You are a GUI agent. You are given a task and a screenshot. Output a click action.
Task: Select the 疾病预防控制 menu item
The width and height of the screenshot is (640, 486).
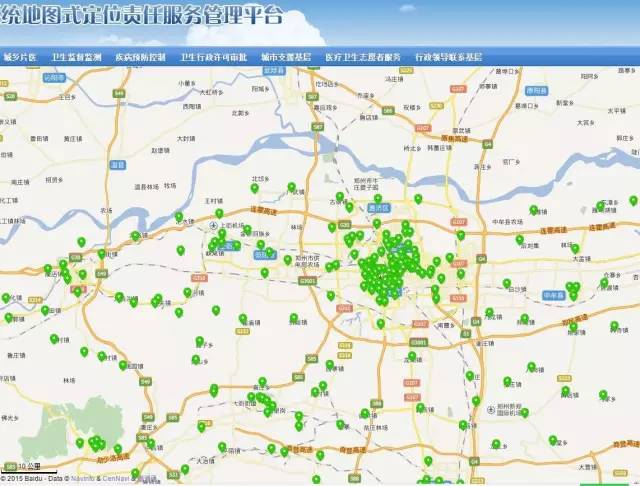click(140, 57)
